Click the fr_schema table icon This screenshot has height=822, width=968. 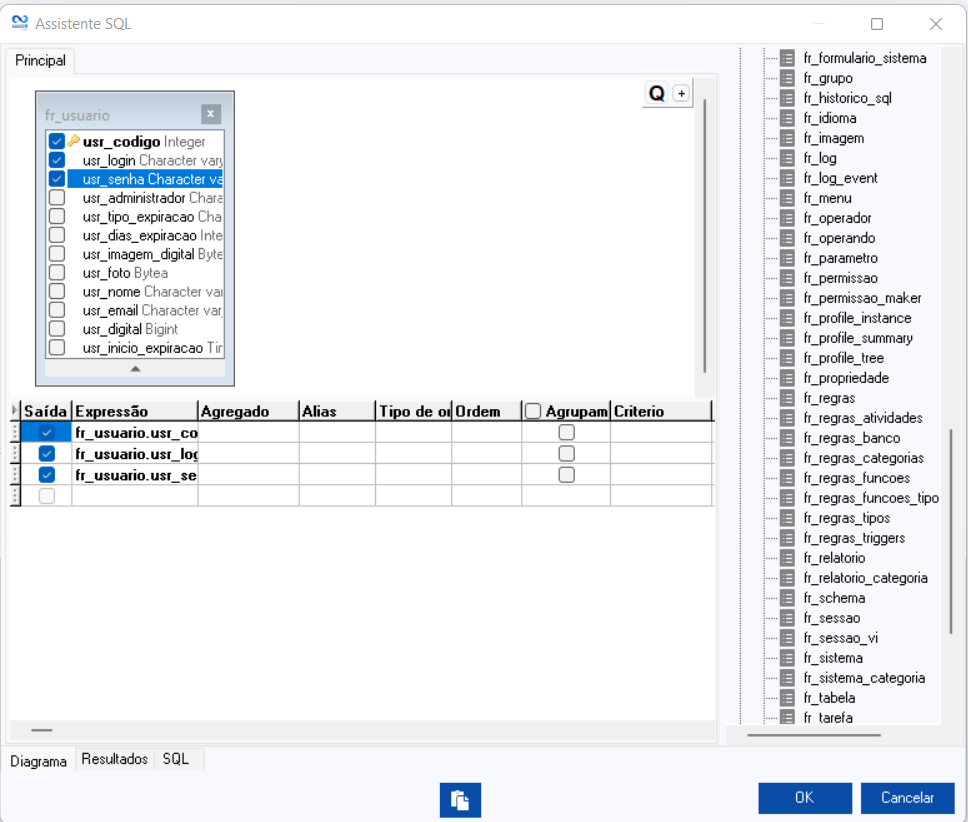pyautogui.click(x=787, y=598)
